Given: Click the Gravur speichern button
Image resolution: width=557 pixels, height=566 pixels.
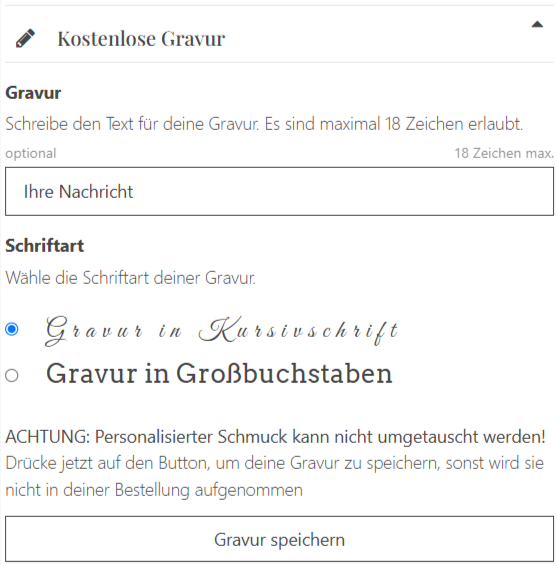Looking at the screenshot, I should [x=279, y=539].
